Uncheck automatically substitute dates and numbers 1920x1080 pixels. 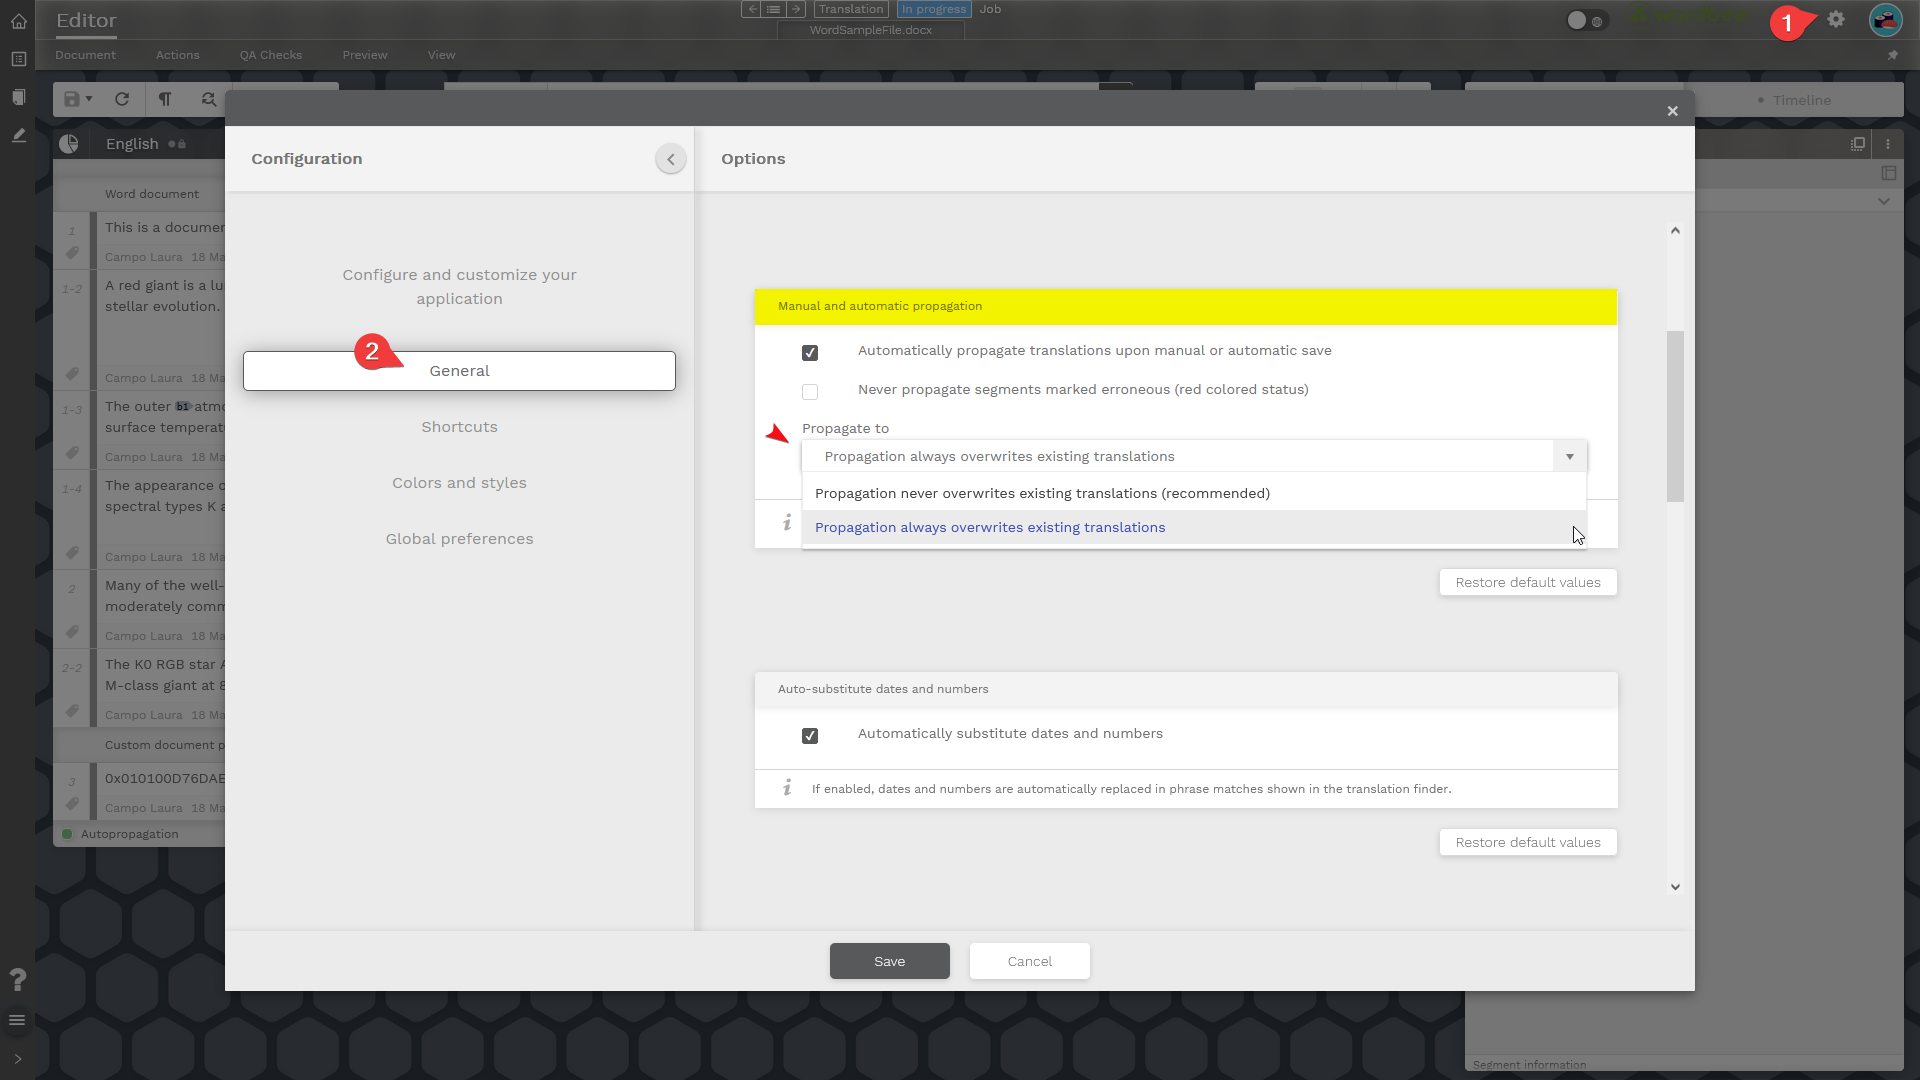[810, 736]
